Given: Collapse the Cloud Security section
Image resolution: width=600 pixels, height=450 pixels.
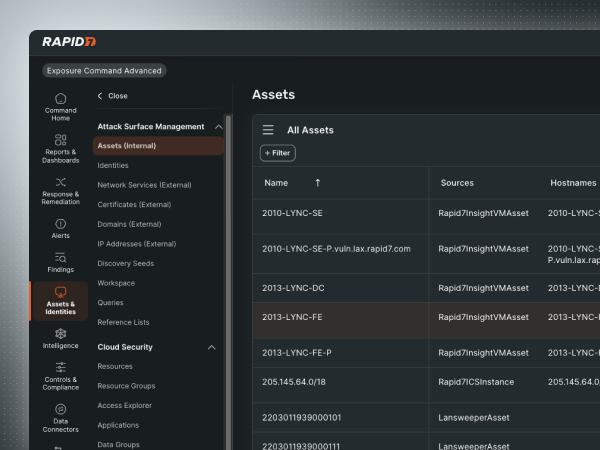Looking at the screenshot, I should pos(211,347).
